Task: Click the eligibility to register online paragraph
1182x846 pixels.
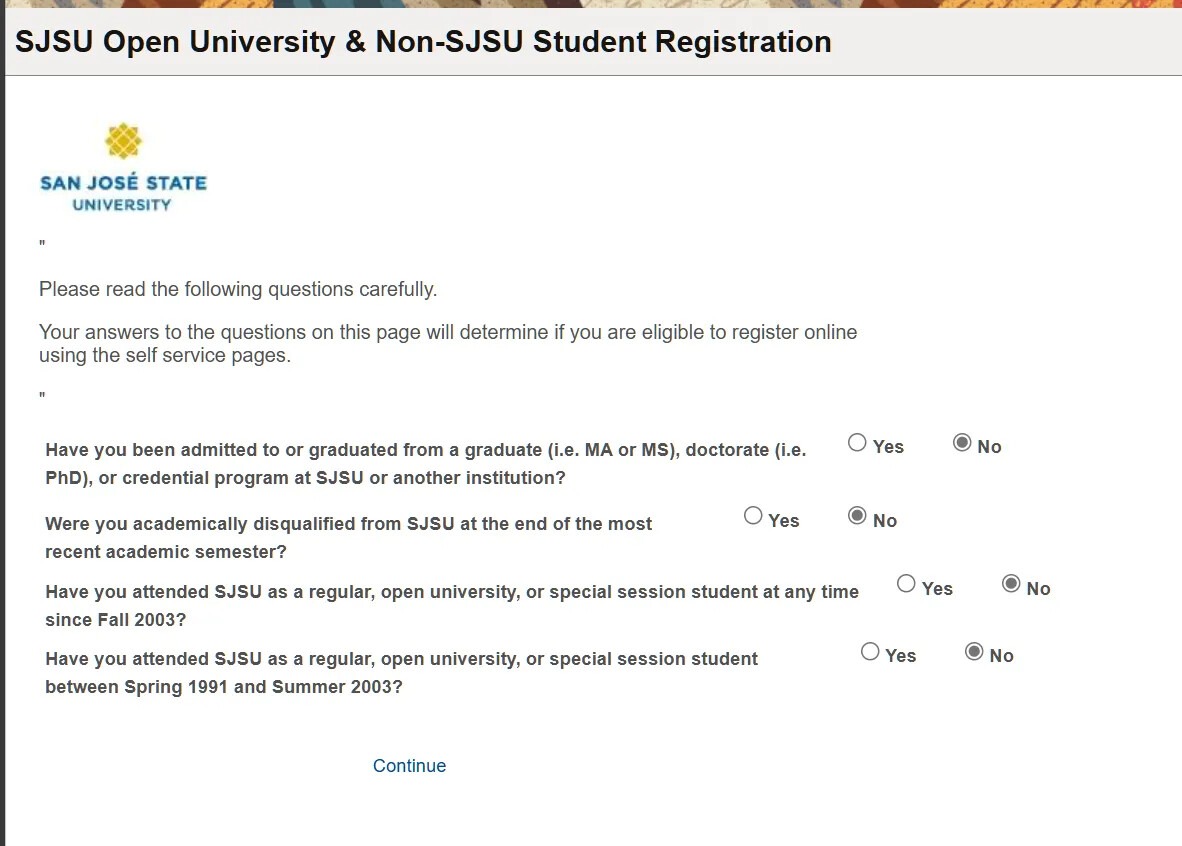Action: (x=447, y=343)
